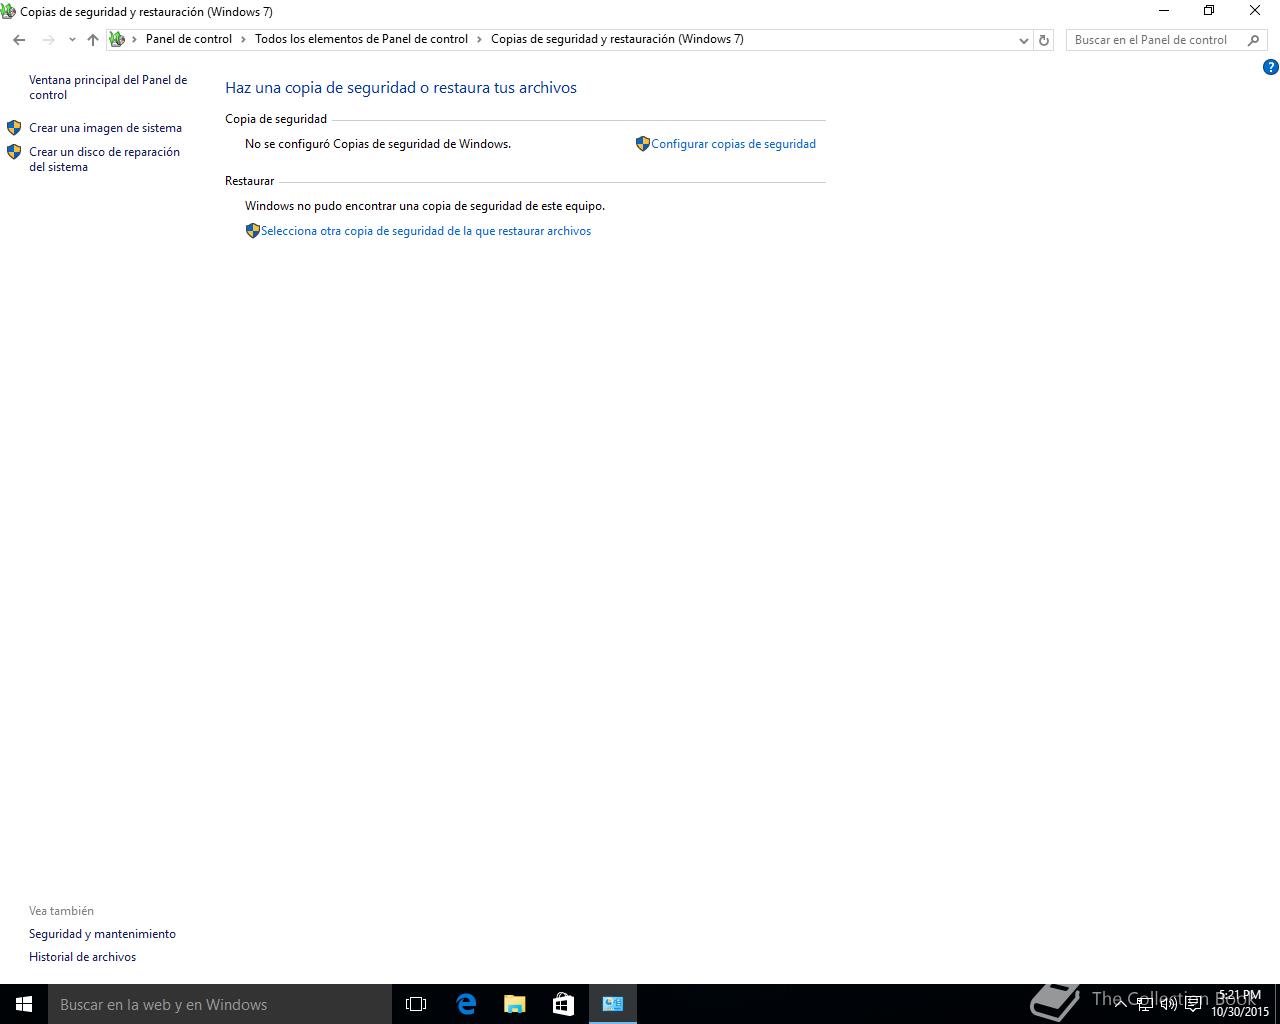Click the Control Panel taskbar button
This screenshot has height=1024, width=1280.
tap(613, 1004)
